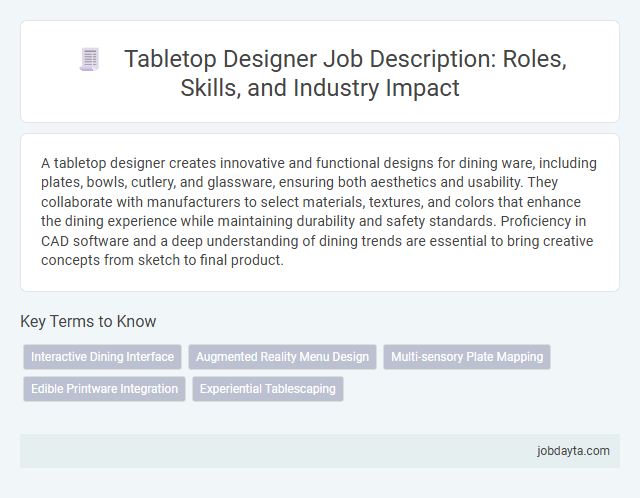Viewport: 640px width, 498px height.
Task: Open the Augmented Reality Menu Design tag
Action: click(x=282, y=357)
